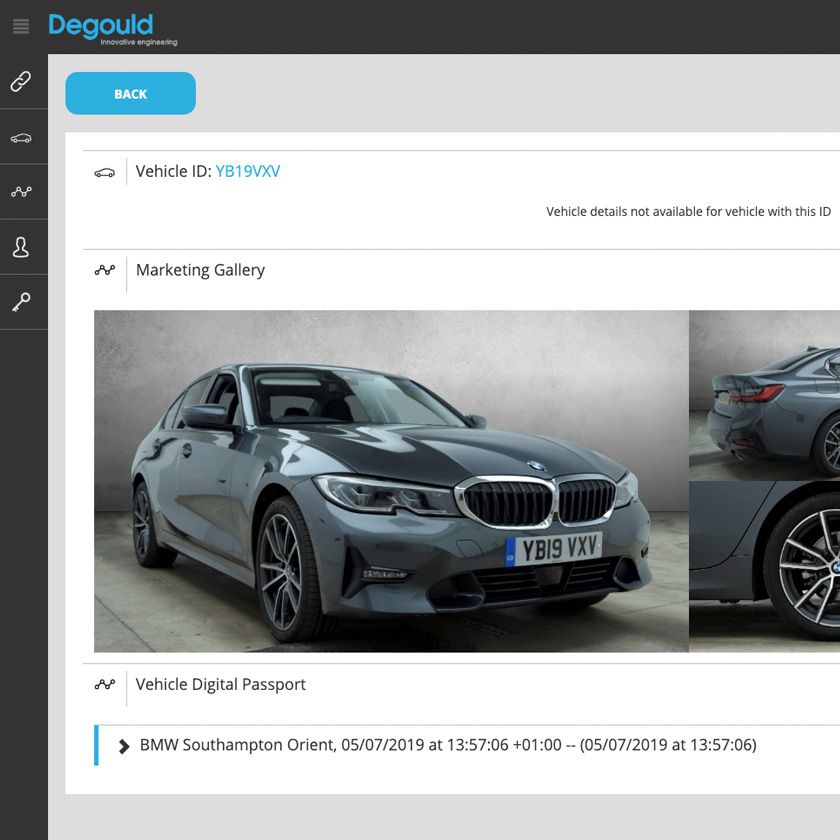
Task: Open the front view BMW photo
Action: pyautogui.click(x=391, y=481)
